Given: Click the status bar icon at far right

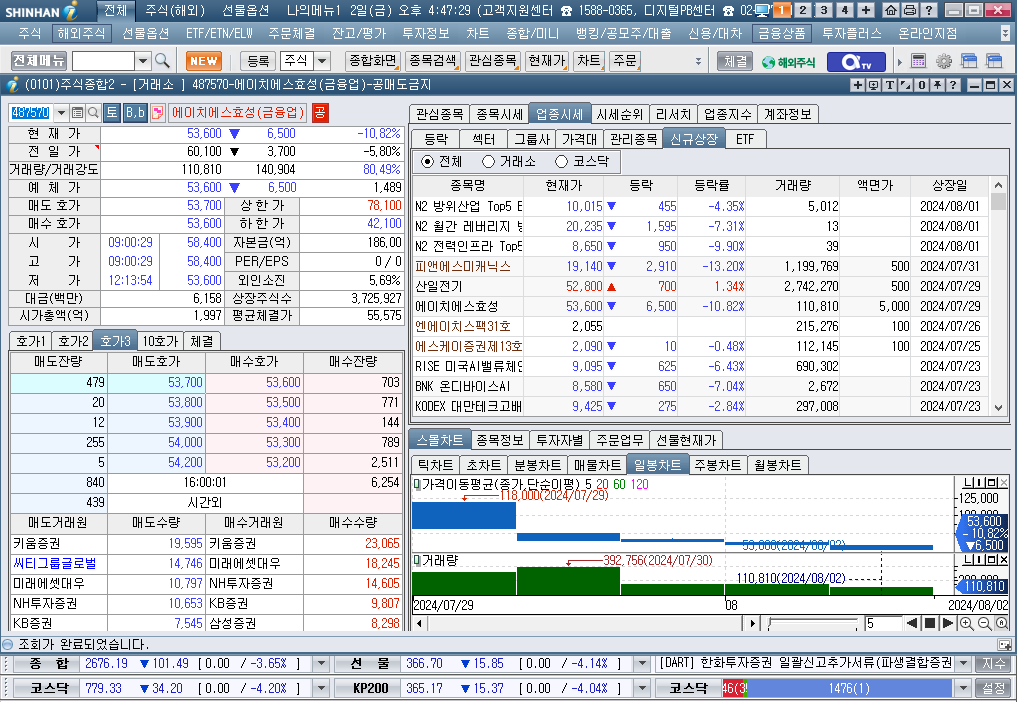Looking at the screenshot, I should [x=1004, y=644].
